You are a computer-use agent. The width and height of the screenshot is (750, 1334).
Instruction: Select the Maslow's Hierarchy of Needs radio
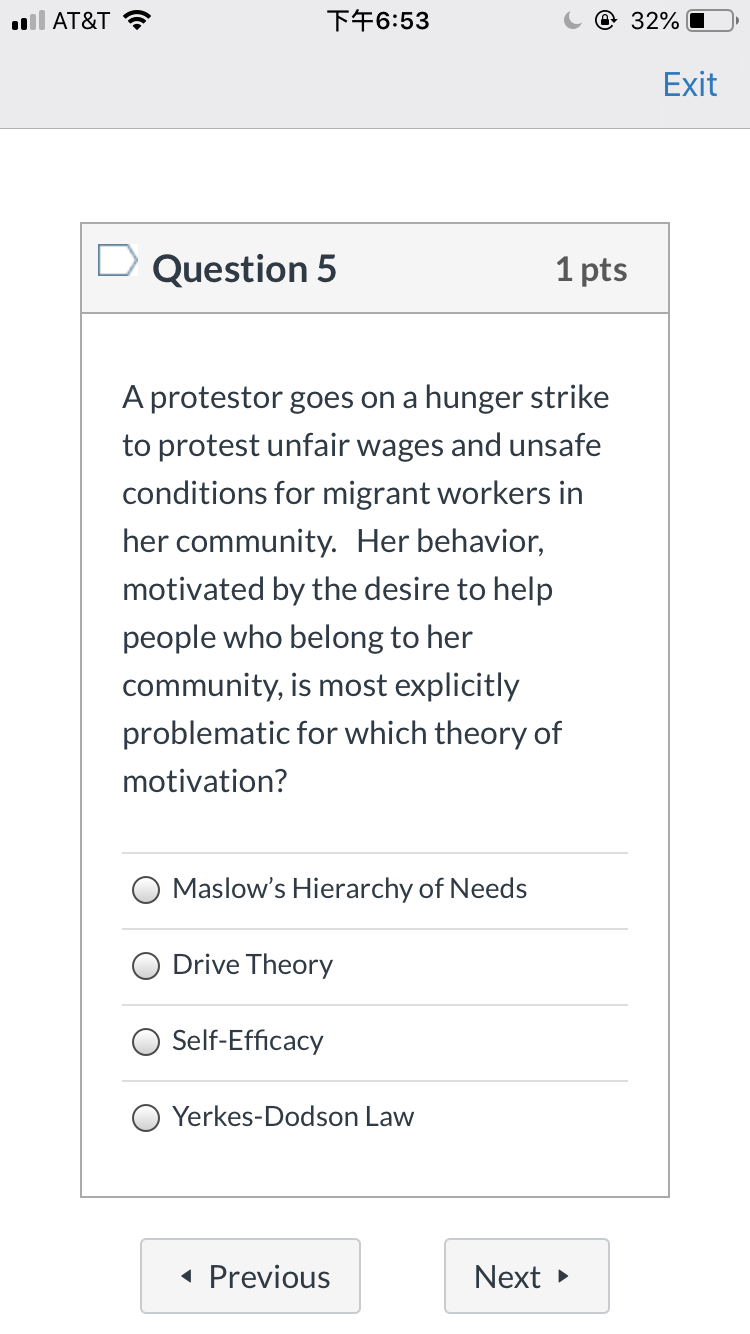pos(147,890)
